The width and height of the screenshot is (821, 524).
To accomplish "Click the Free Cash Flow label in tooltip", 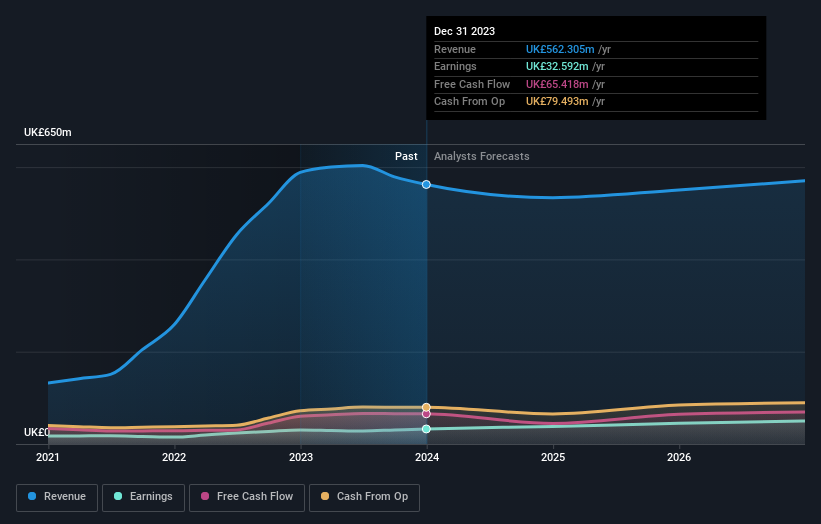I will point(472,84).
